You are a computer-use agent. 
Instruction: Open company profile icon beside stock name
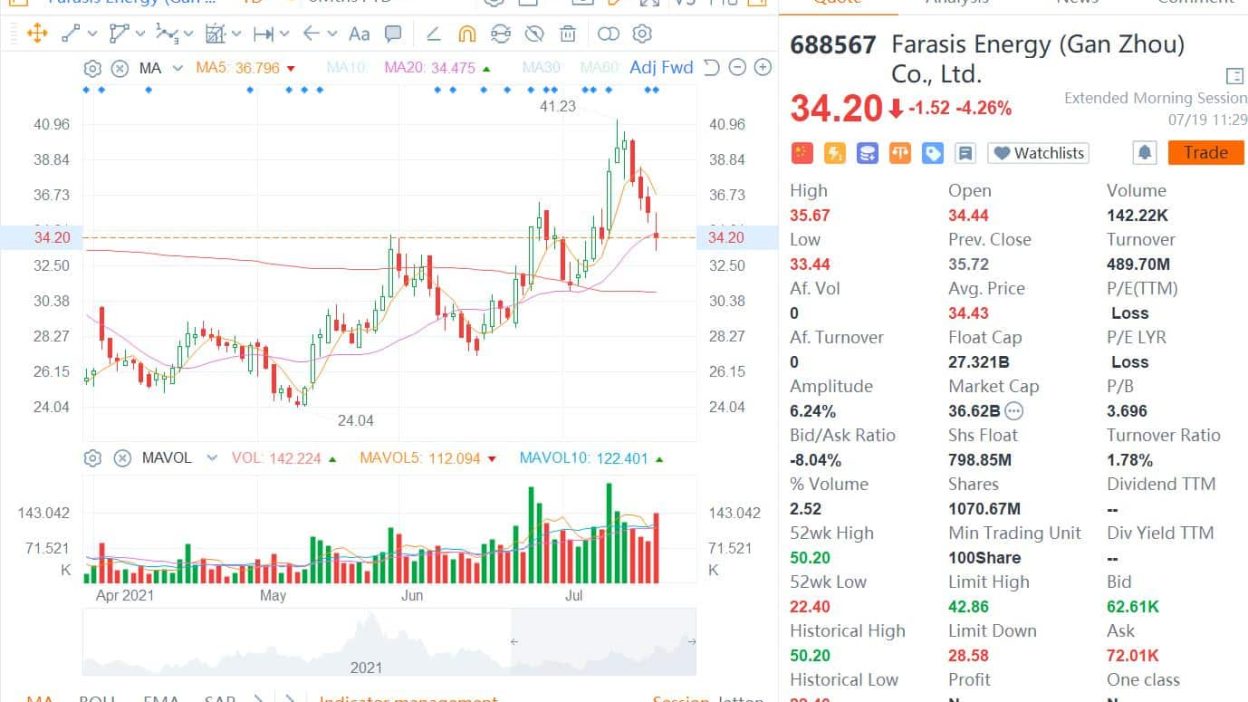(x=1234, y=76)
